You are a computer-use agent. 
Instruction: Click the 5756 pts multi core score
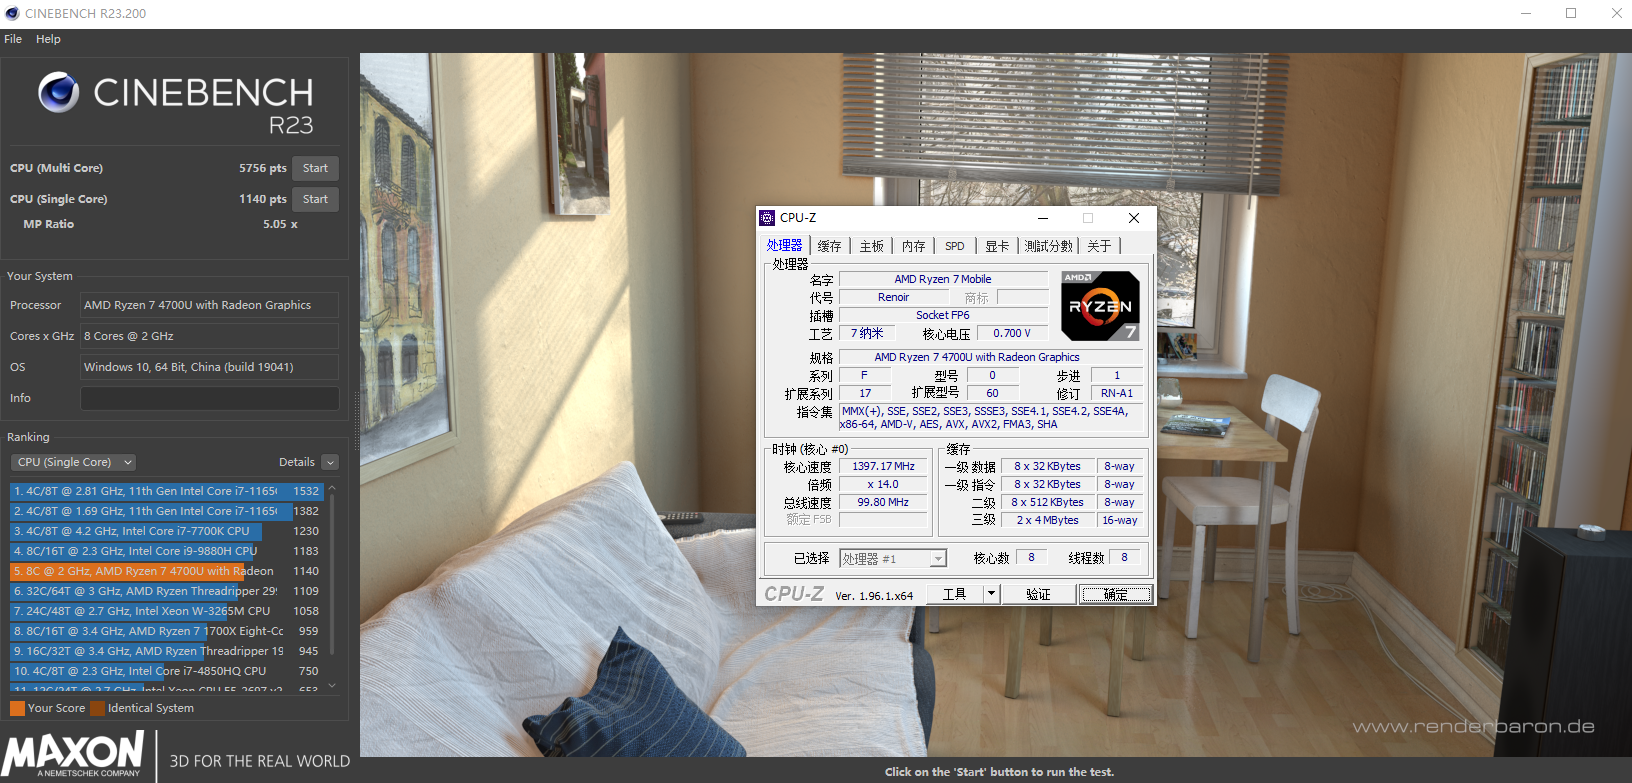pos(262,168)
